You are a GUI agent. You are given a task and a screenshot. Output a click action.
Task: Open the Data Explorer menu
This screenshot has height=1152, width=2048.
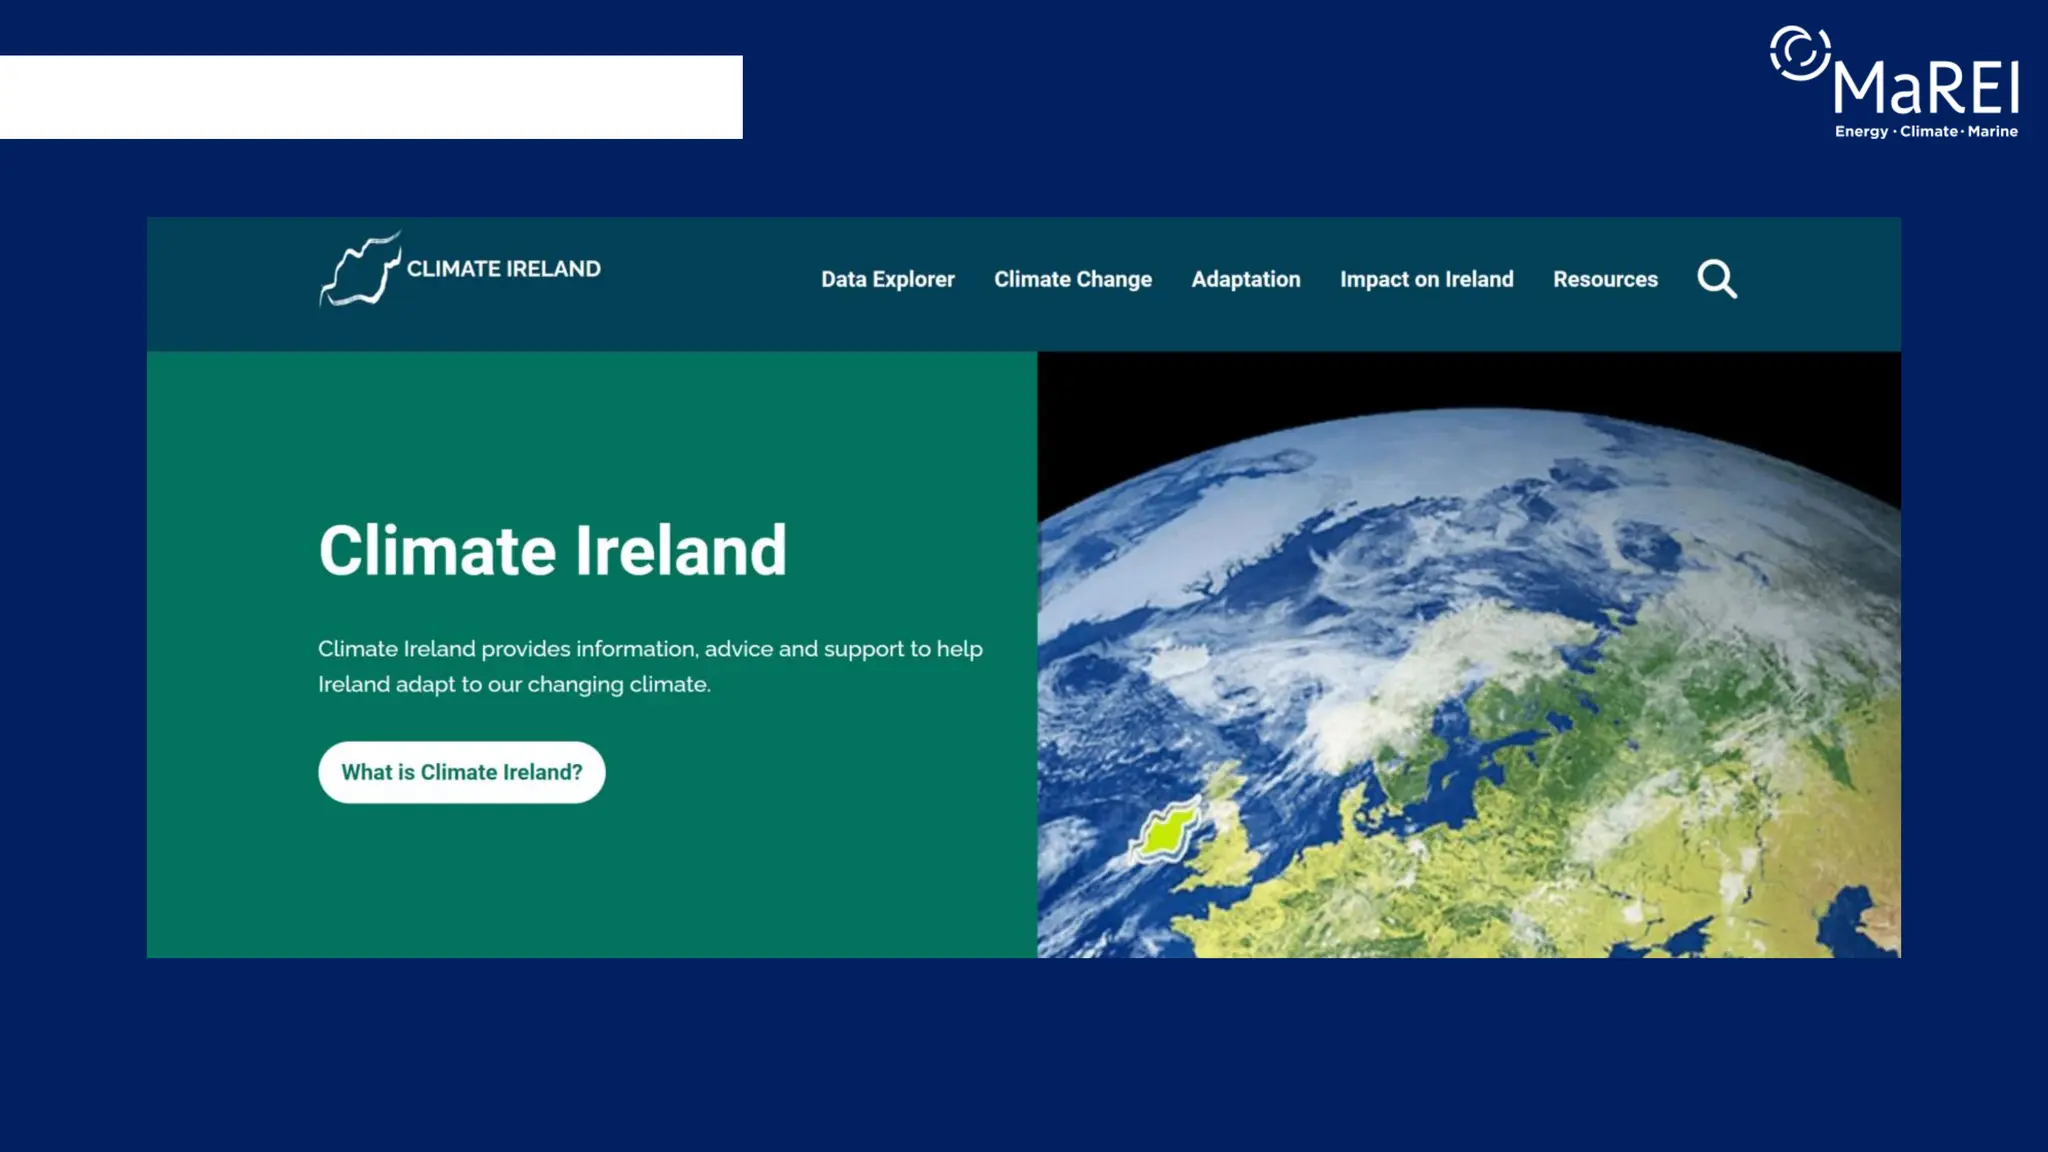(x=887, y=280)
